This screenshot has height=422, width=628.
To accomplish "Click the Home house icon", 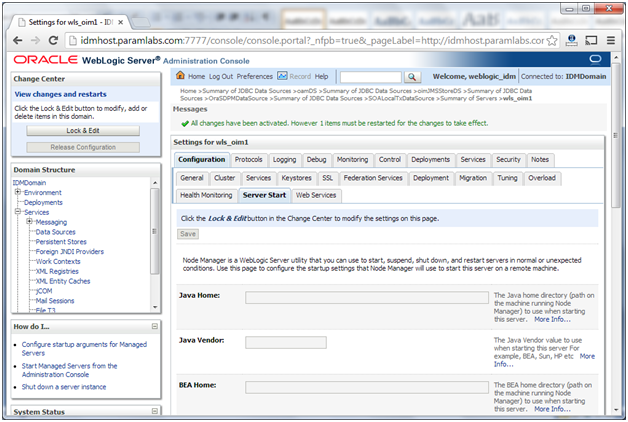I will click(x=180, y=75).
